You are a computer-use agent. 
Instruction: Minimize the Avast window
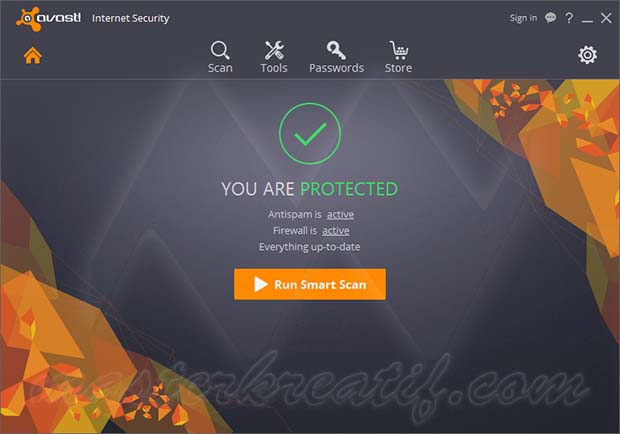[588, 19]
